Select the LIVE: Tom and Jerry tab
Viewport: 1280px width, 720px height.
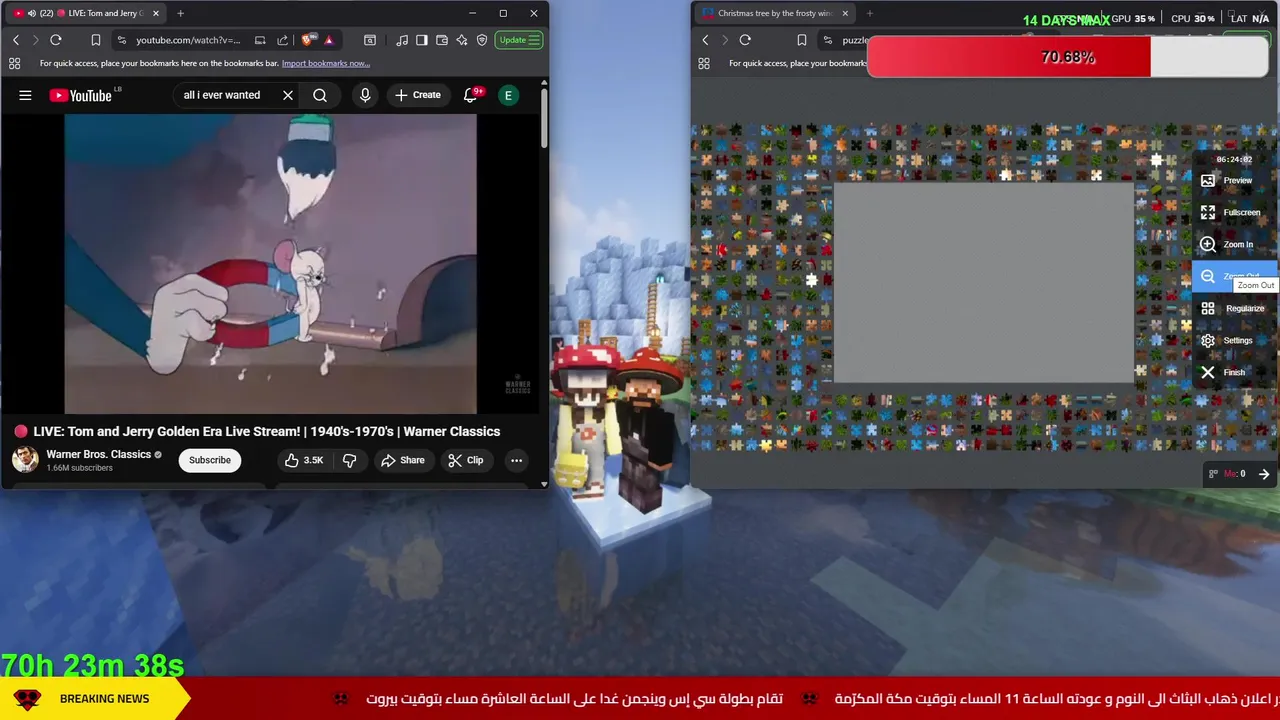(87, 13)
